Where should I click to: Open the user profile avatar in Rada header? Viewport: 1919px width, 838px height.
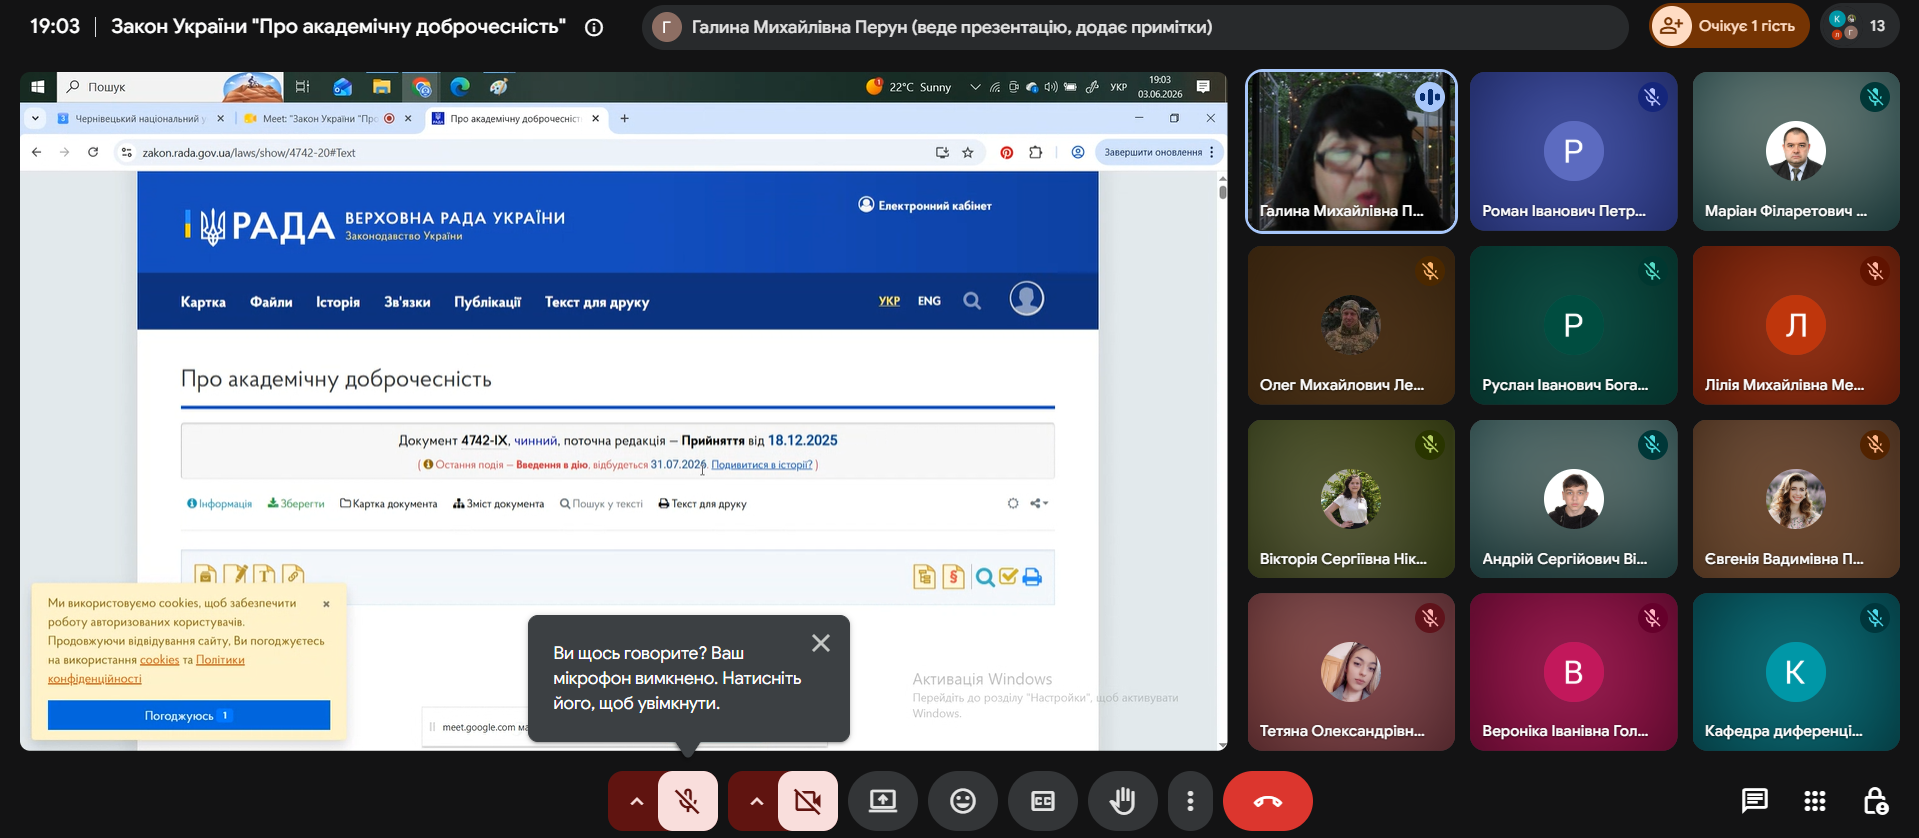click(x=1027, y=299)
